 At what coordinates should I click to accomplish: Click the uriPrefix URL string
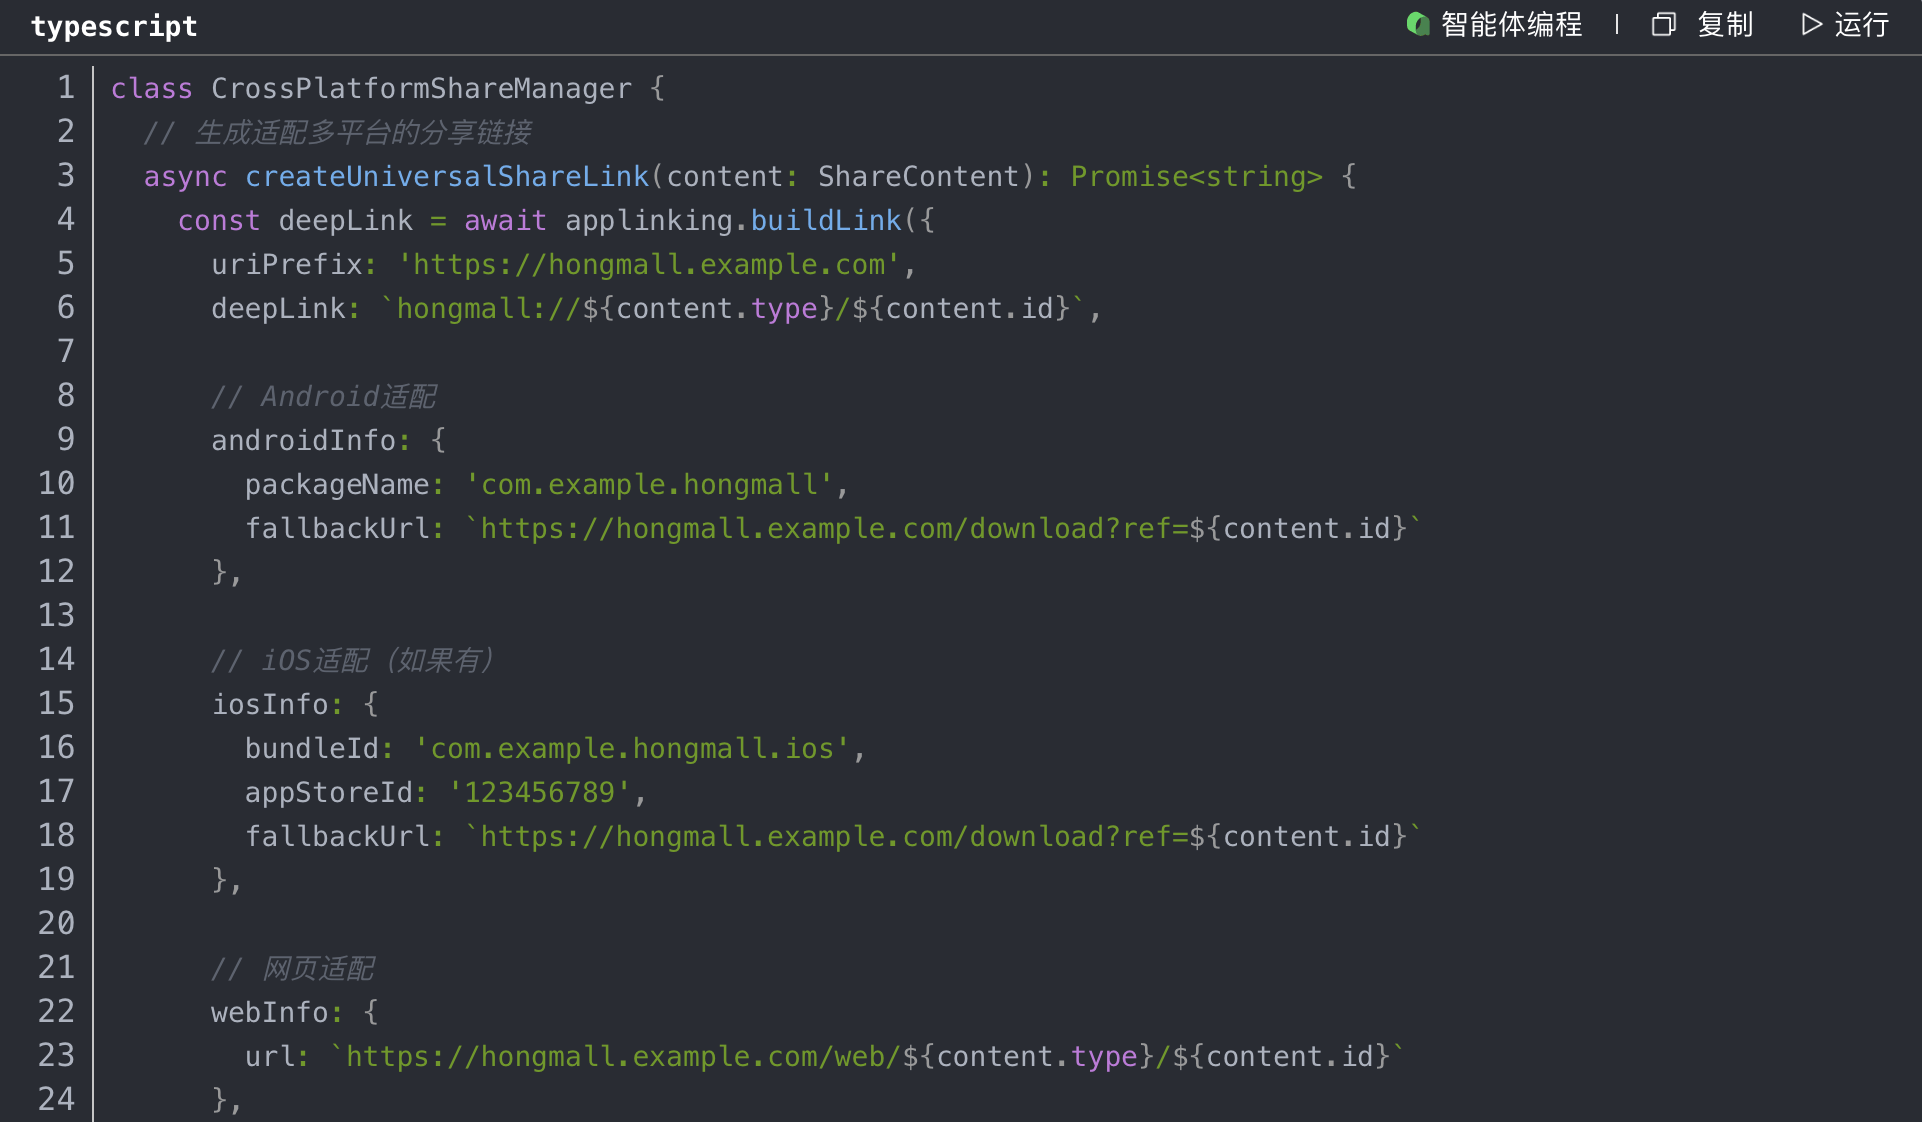point(649,264)
